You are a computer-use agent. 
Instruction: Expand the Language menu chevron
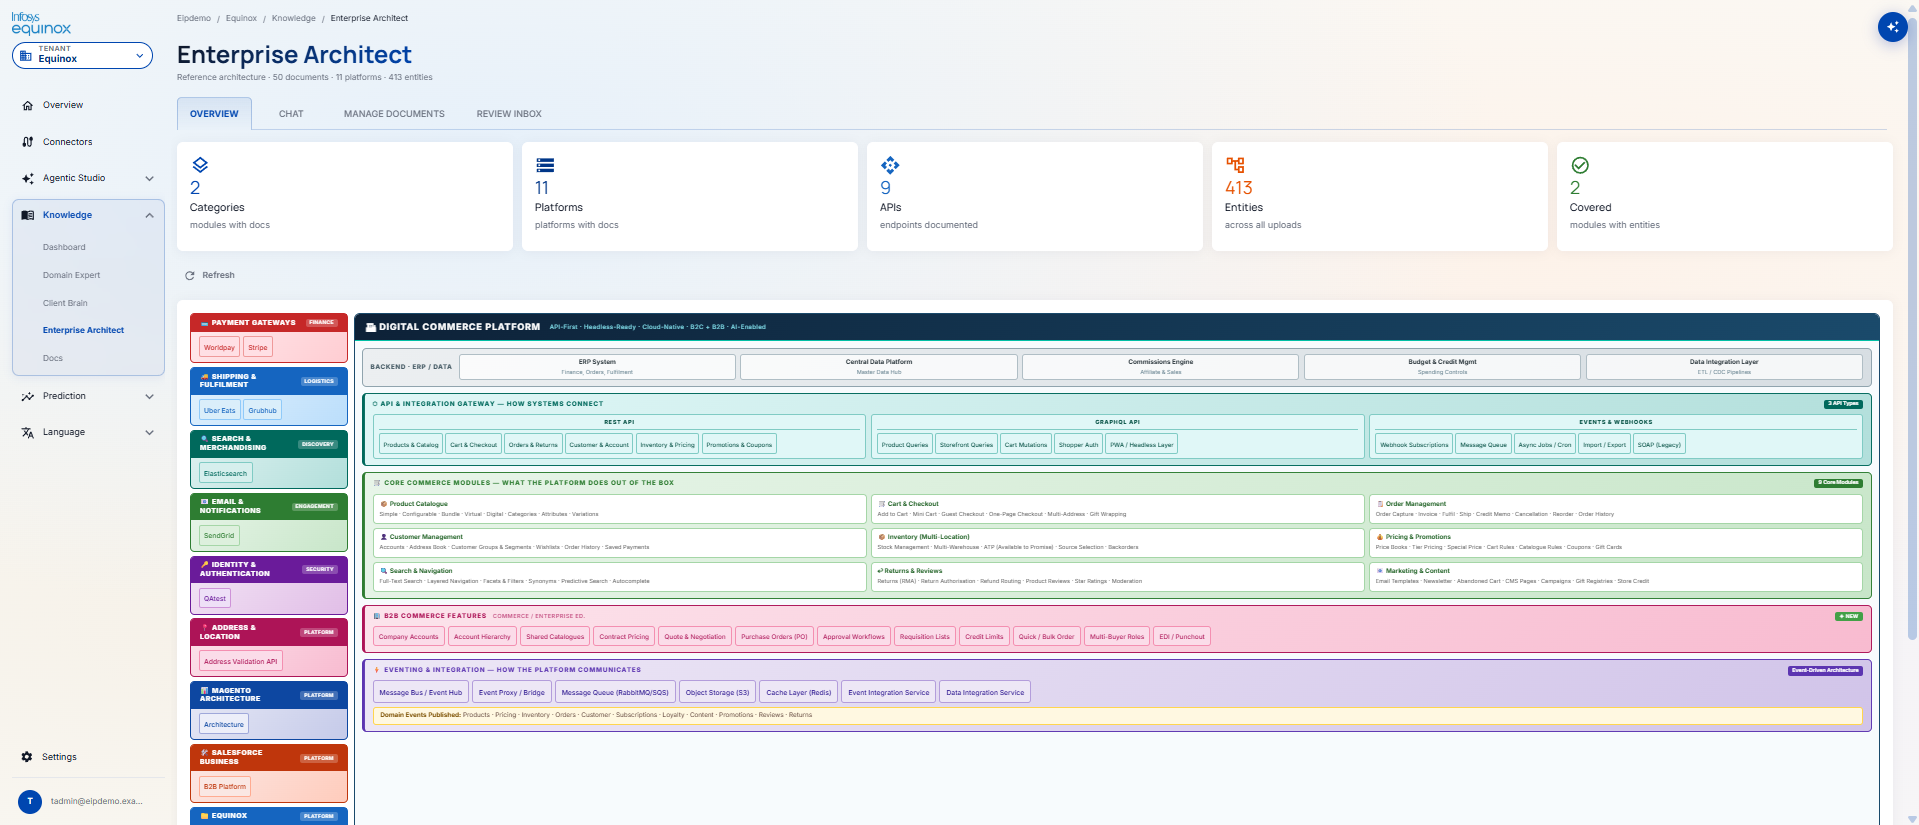pos(150,432)
